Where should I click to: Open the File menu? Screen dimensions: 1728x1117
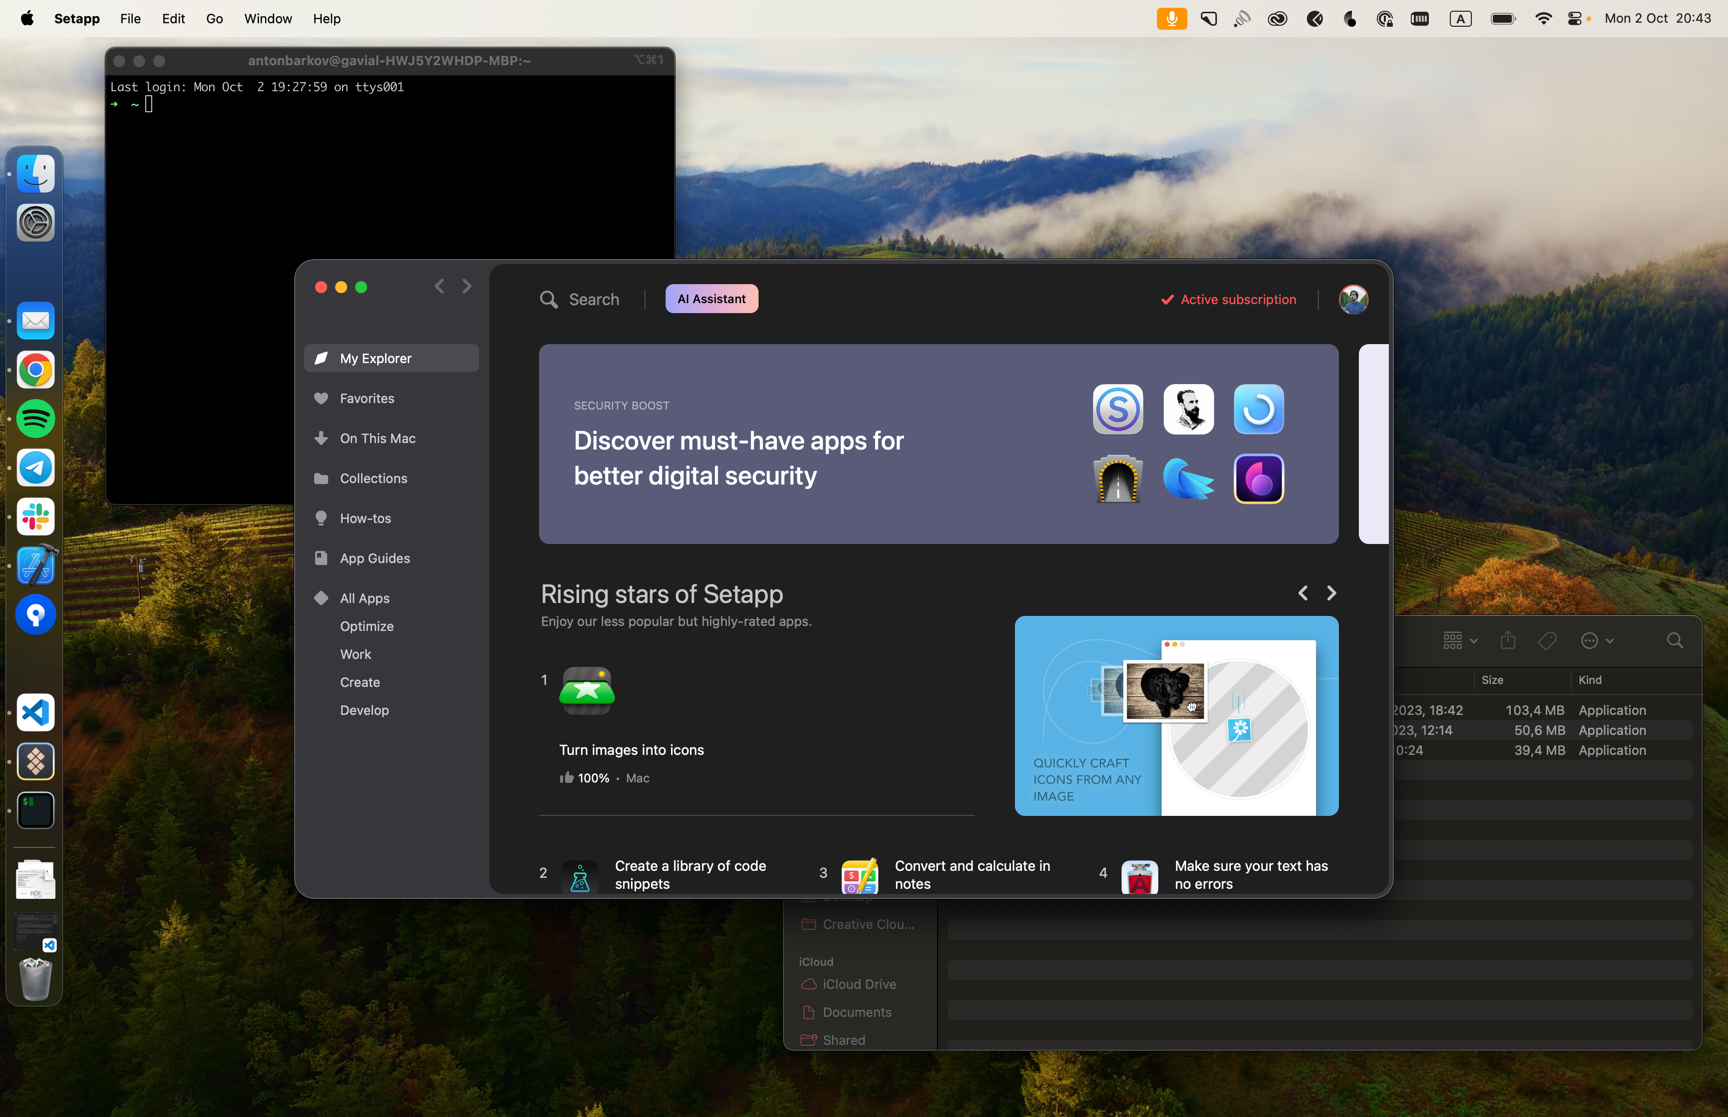point(130,18)
